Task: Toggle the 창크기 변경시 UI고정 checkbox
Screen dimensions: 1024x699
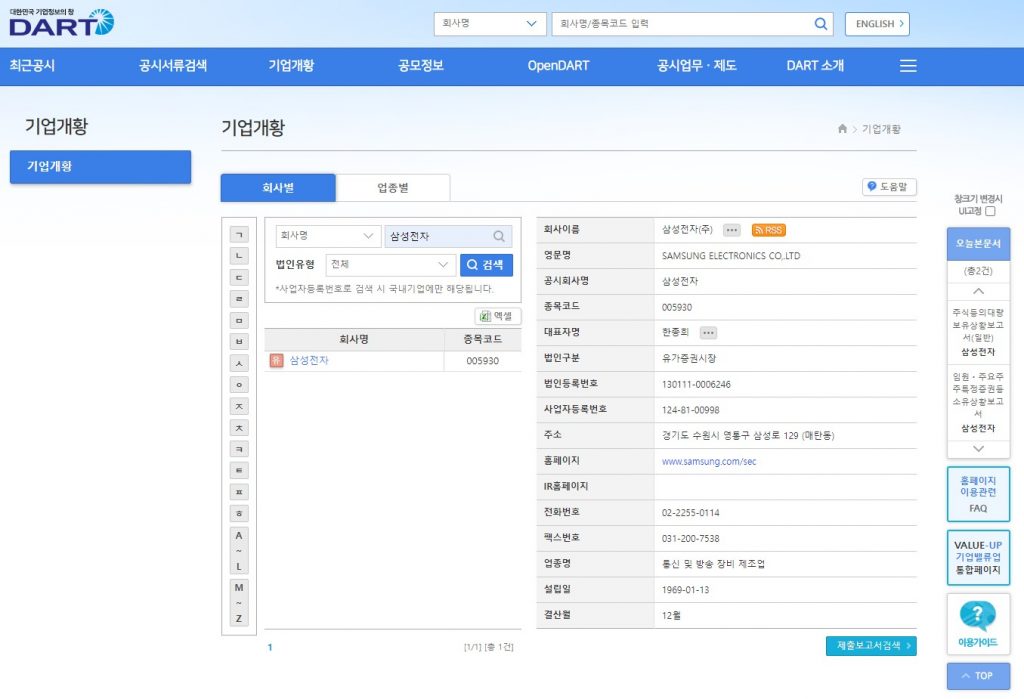Action: [x=990, y=211]
